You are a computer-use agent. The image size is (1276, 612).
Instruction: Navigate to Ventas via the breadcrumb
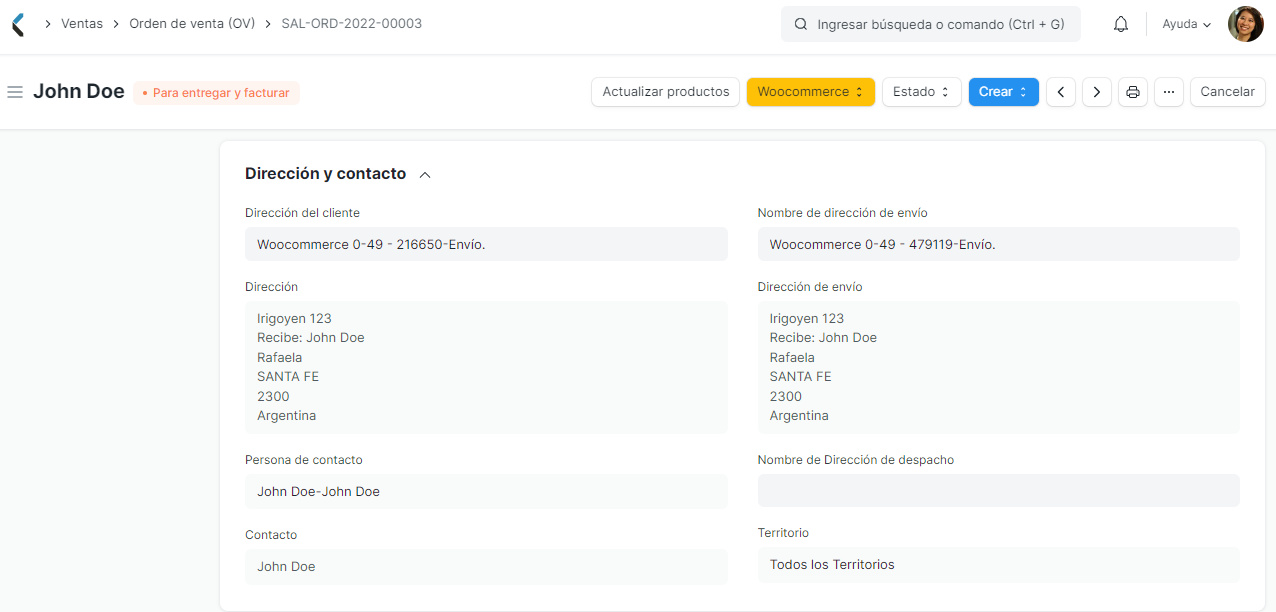pyautogui.click(x=82, y=23)
